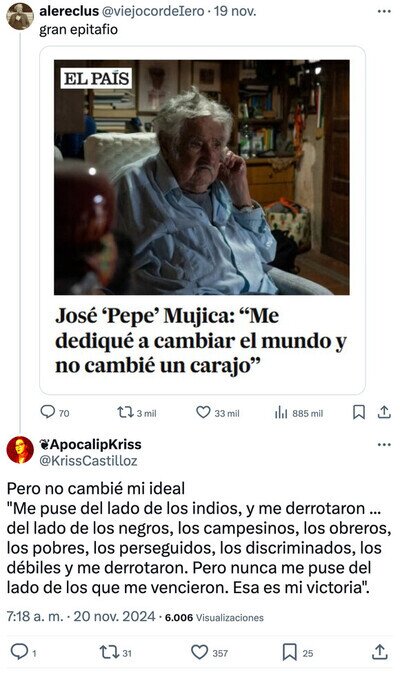This screenshot has height=673, width=400.
Task: Open the 6.006 Visualizaciones count
Action: click(x=214, y=618)
